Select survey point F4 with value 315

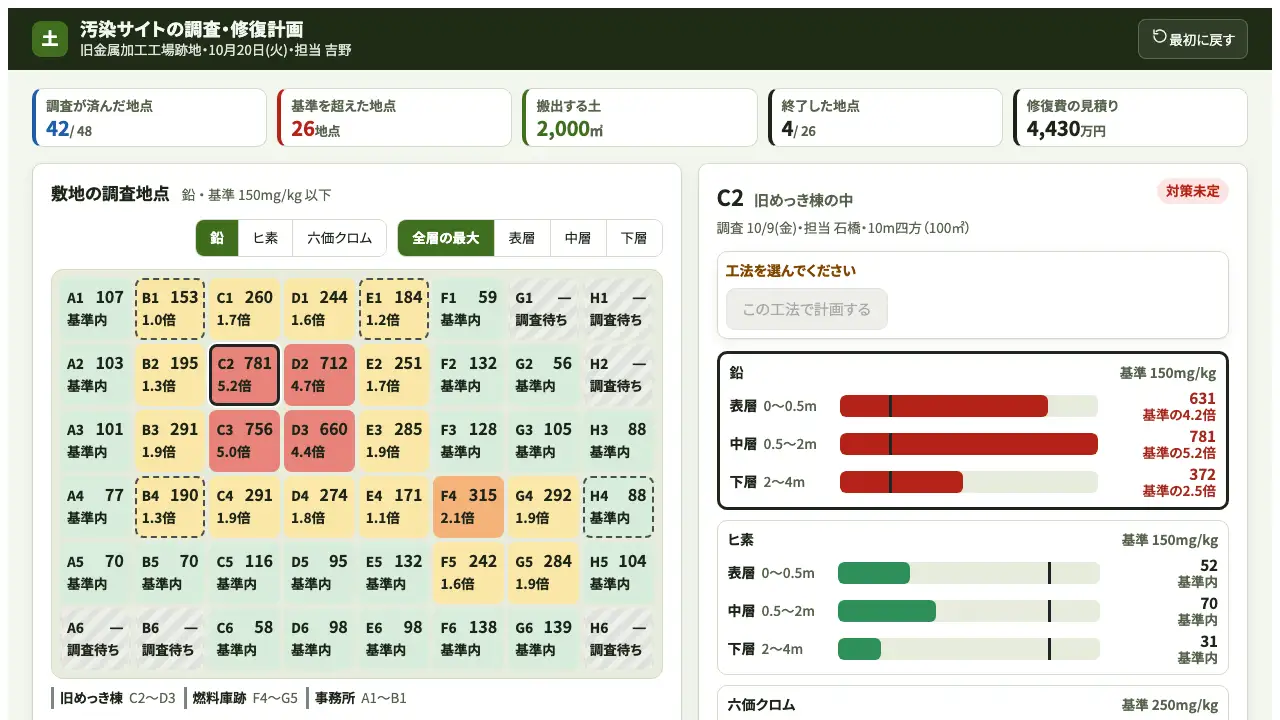tap(469, 507)
